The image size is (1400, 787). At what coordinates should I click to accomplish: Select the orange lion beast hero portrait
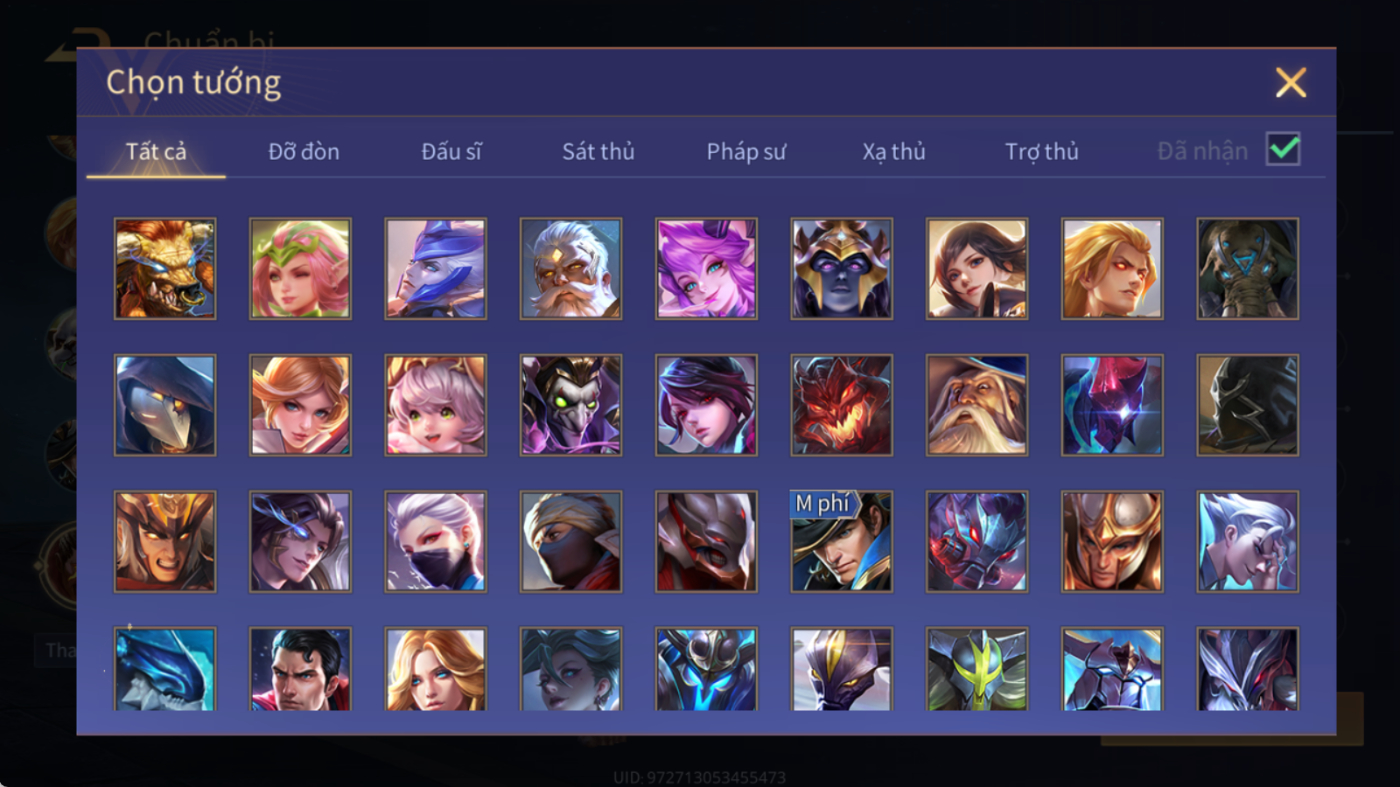[x=165, y=269]
